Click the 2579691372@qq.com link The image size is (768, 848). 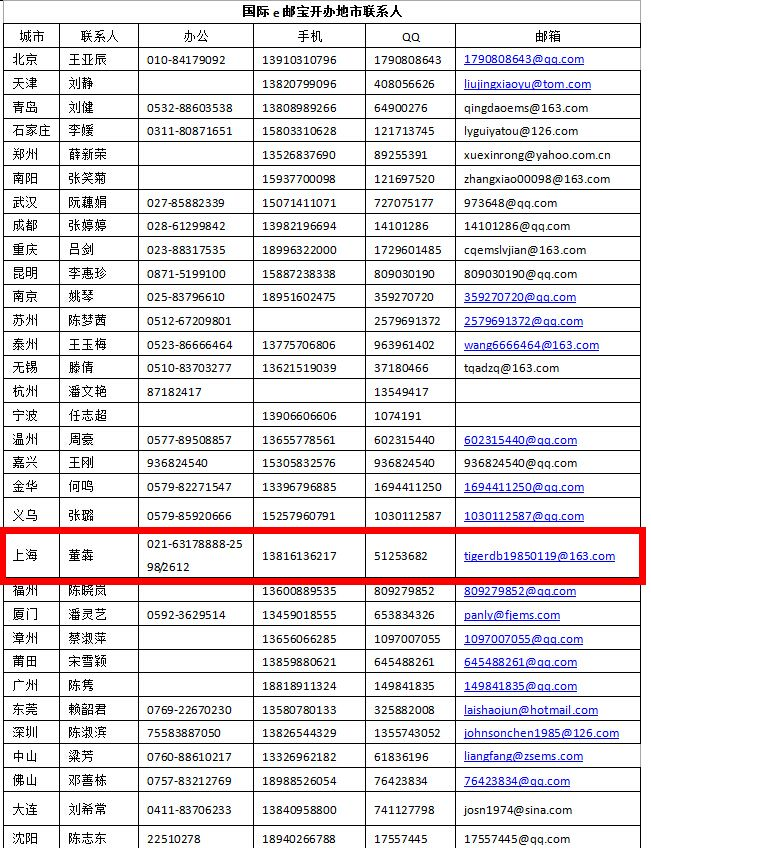[523, 321]
